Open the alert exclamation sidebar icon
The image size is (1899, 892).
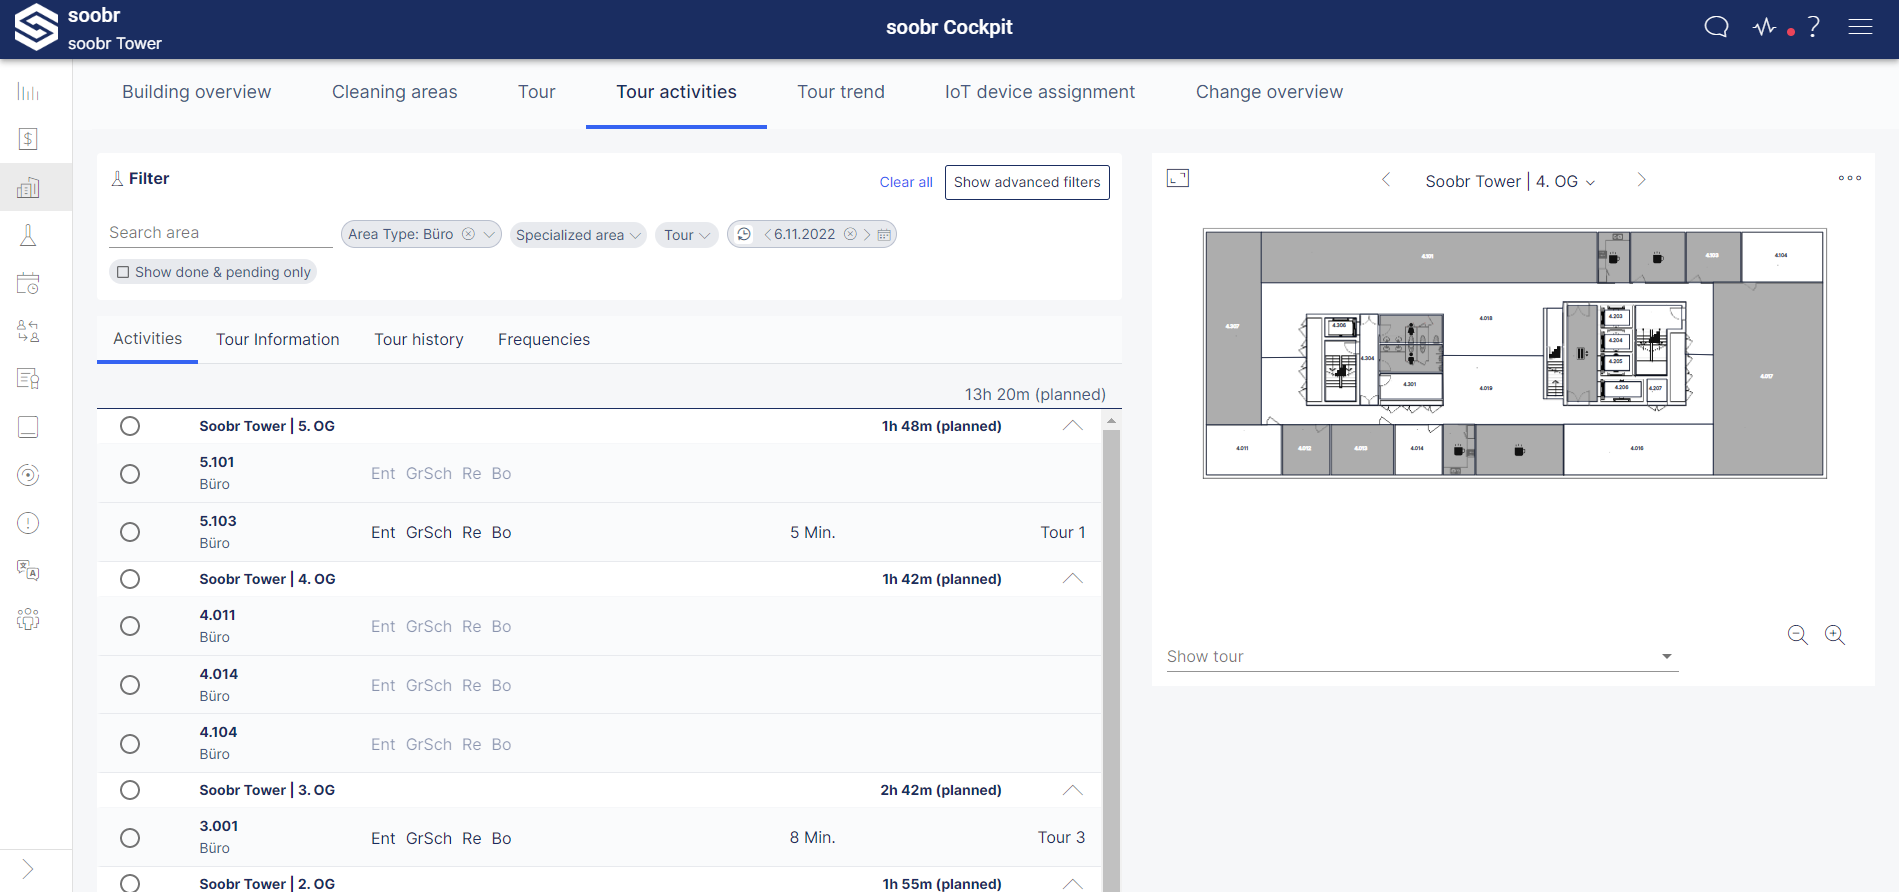point(28,523)
